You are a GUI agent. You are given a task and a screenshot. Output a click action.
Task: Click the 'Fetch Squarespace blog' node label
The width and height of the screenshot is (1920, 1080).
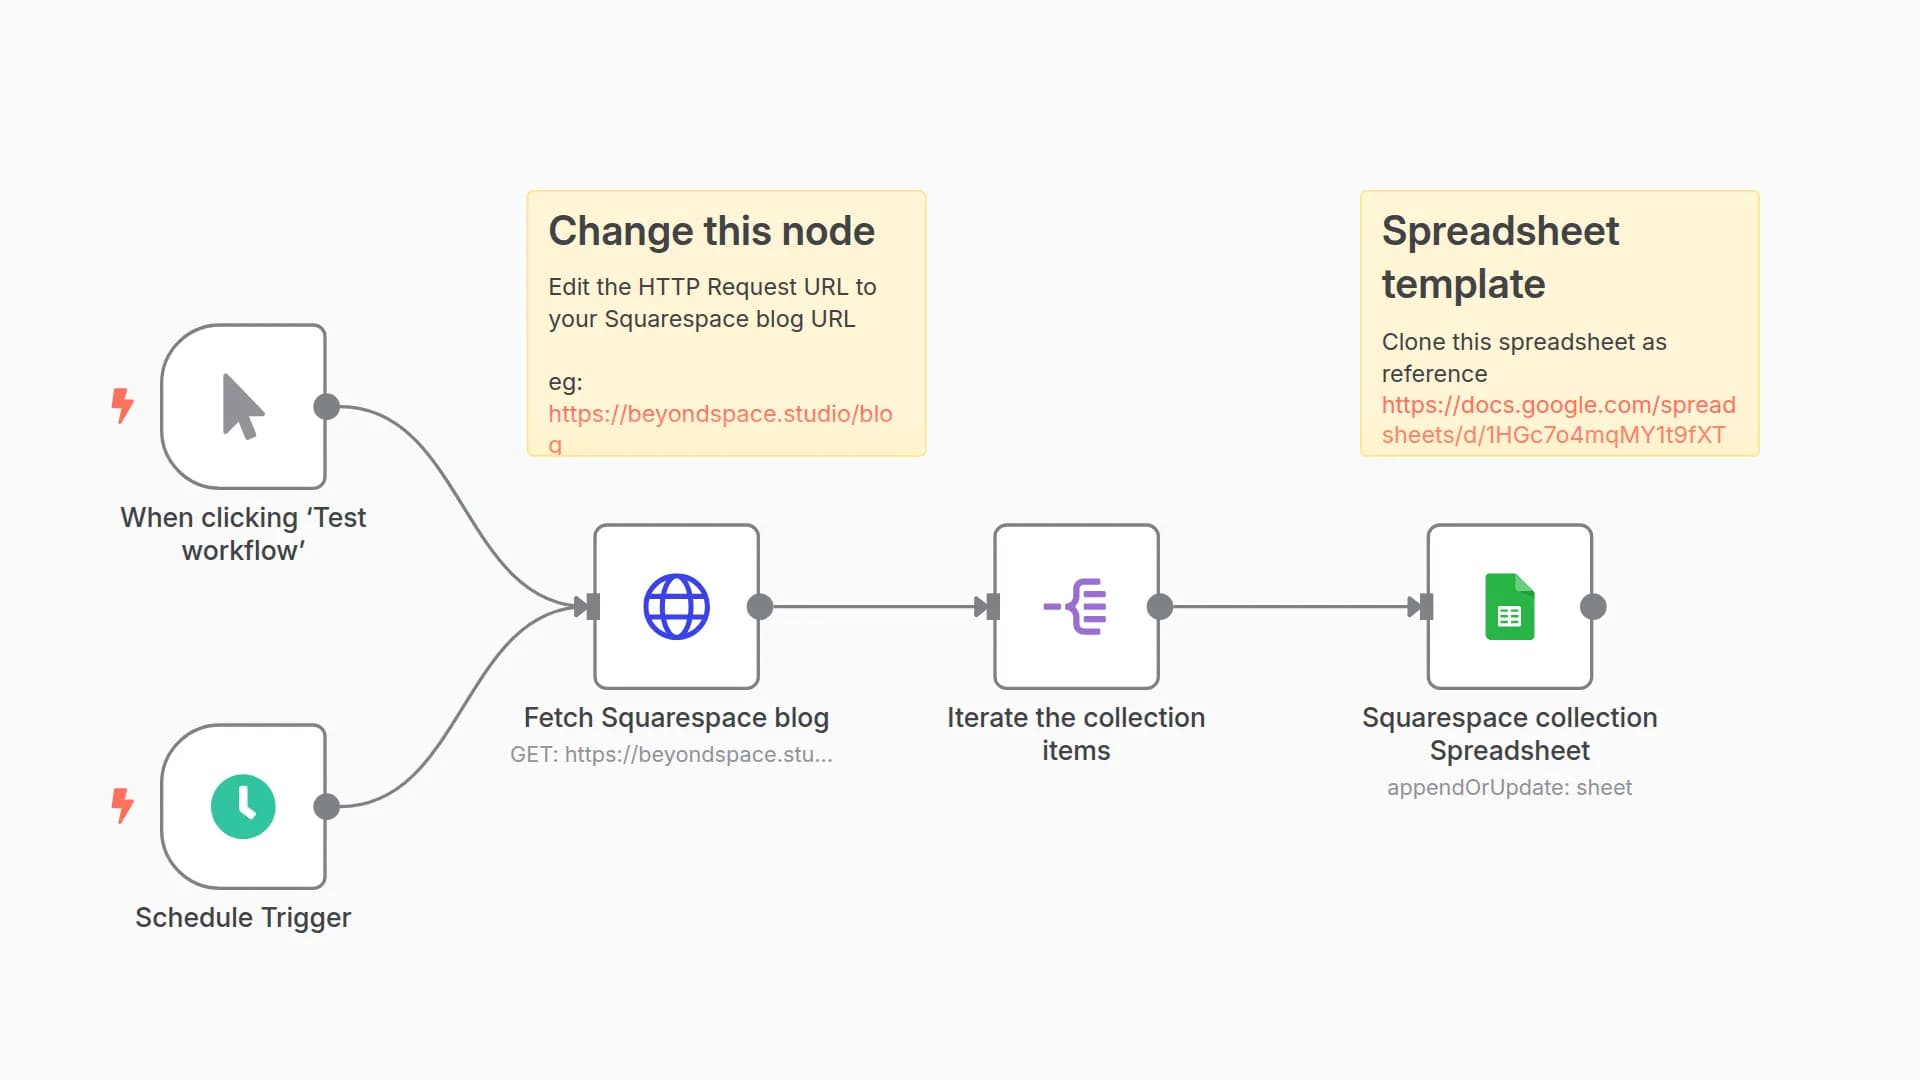tap(676, 718)
